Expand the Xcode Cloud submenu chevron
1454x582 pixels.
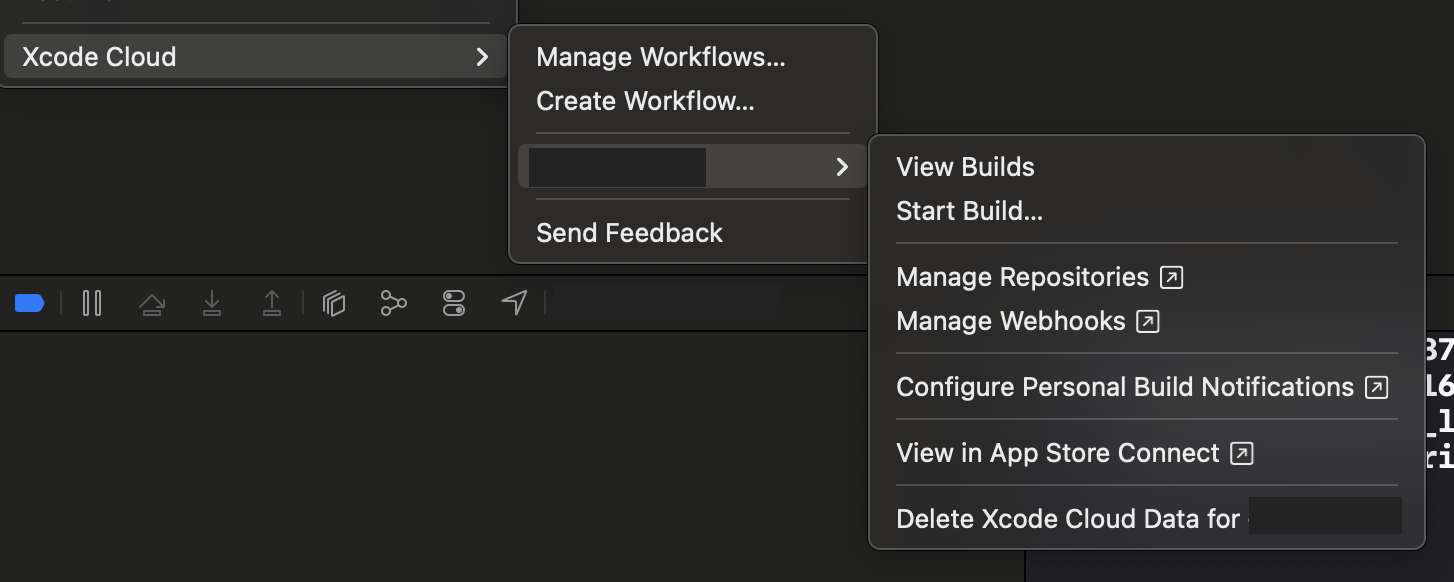(x=482, y=57)
